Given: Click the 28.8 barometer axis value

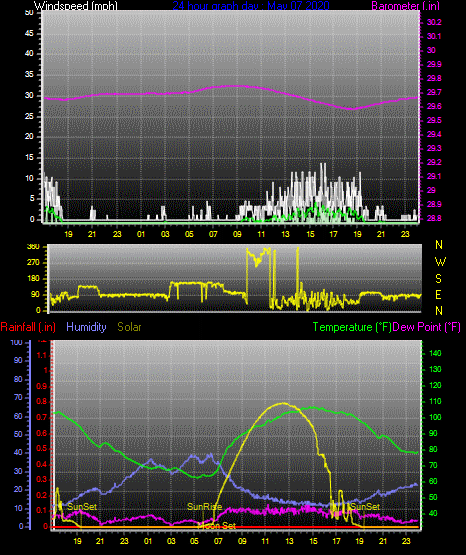Looking at the screenshot, I should (x=434, y=218).
